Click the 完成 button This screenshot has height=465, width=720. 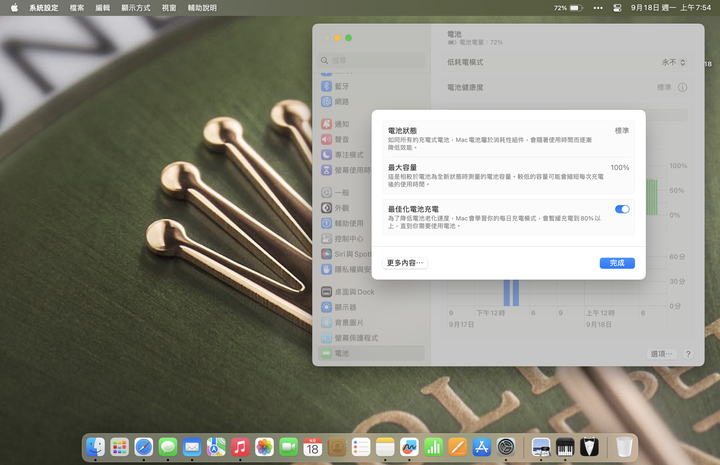pos(617,263)
